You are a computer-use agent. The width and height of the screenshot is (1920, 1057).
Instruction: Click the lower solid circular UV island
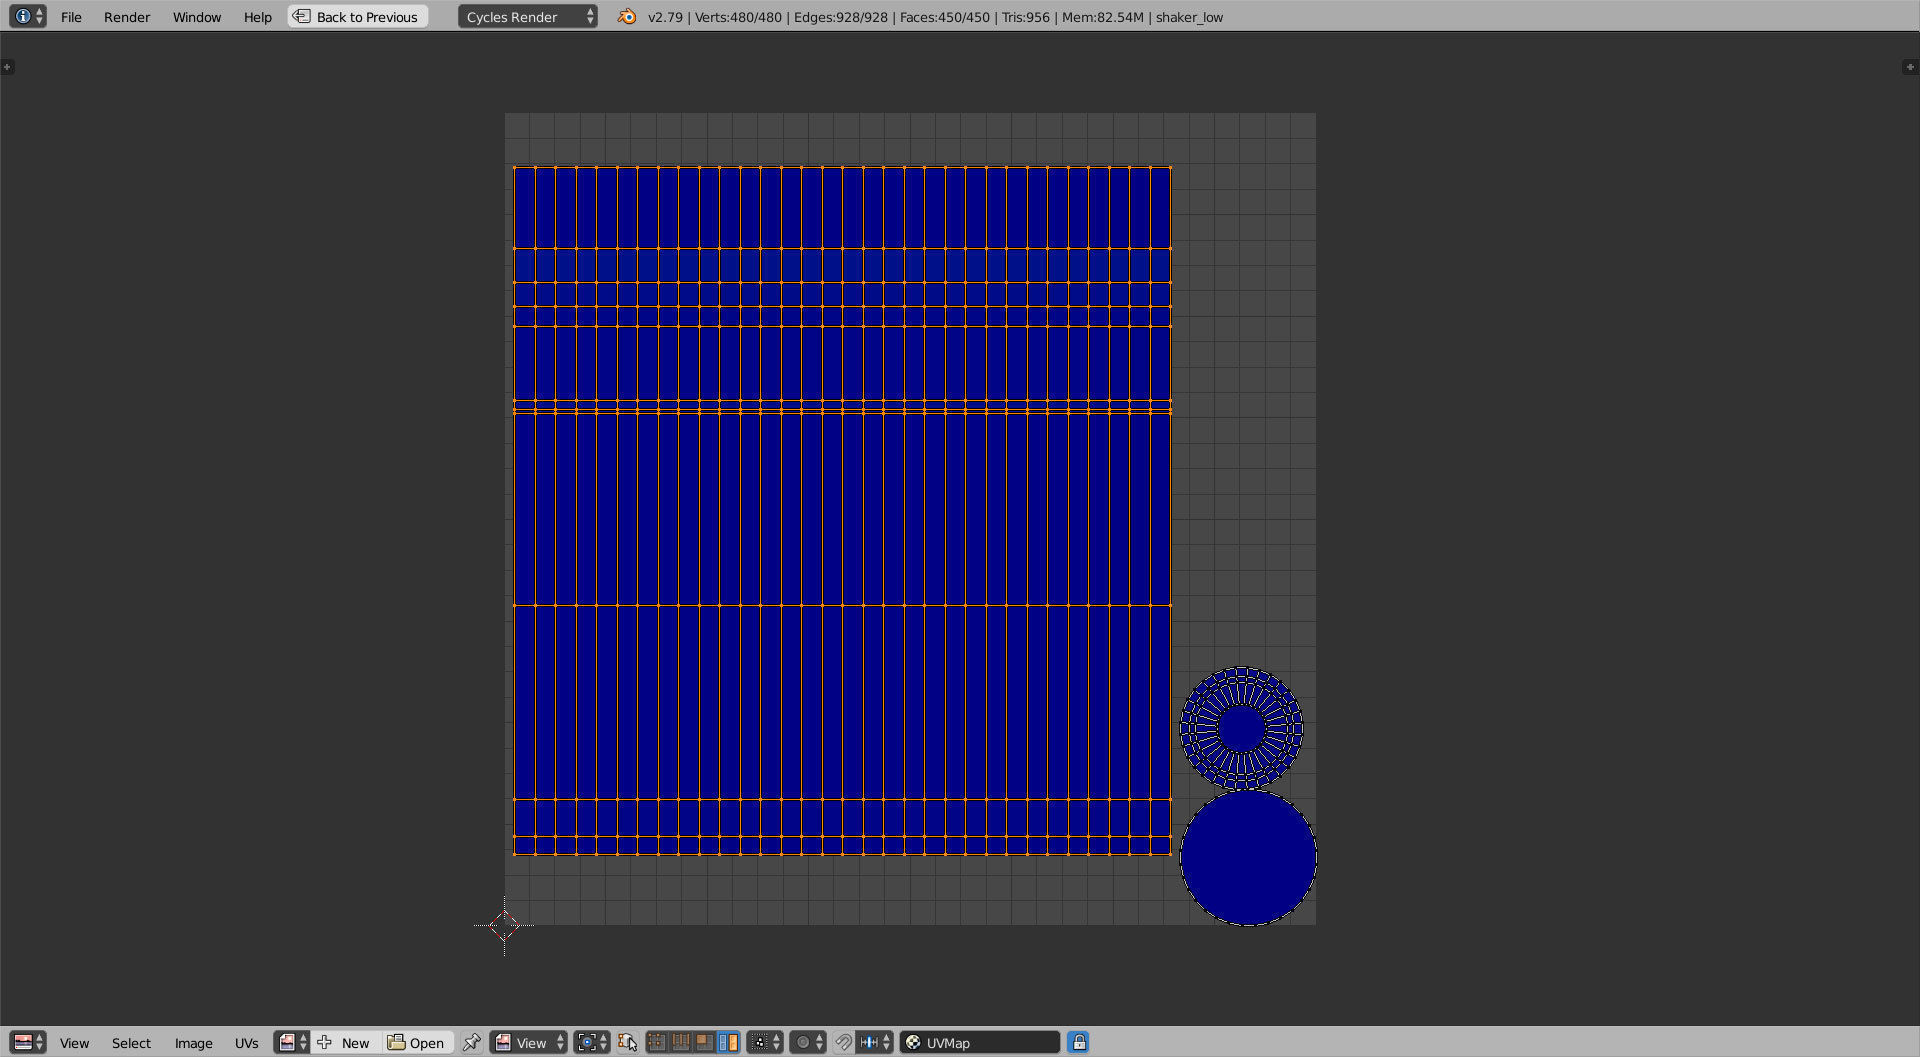click(1248, 858)
